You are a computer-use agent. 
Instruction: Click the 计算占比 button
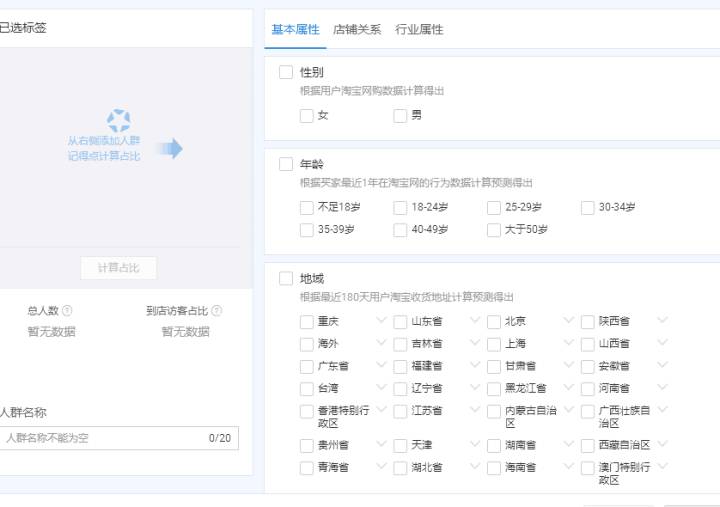click(118, 268)
